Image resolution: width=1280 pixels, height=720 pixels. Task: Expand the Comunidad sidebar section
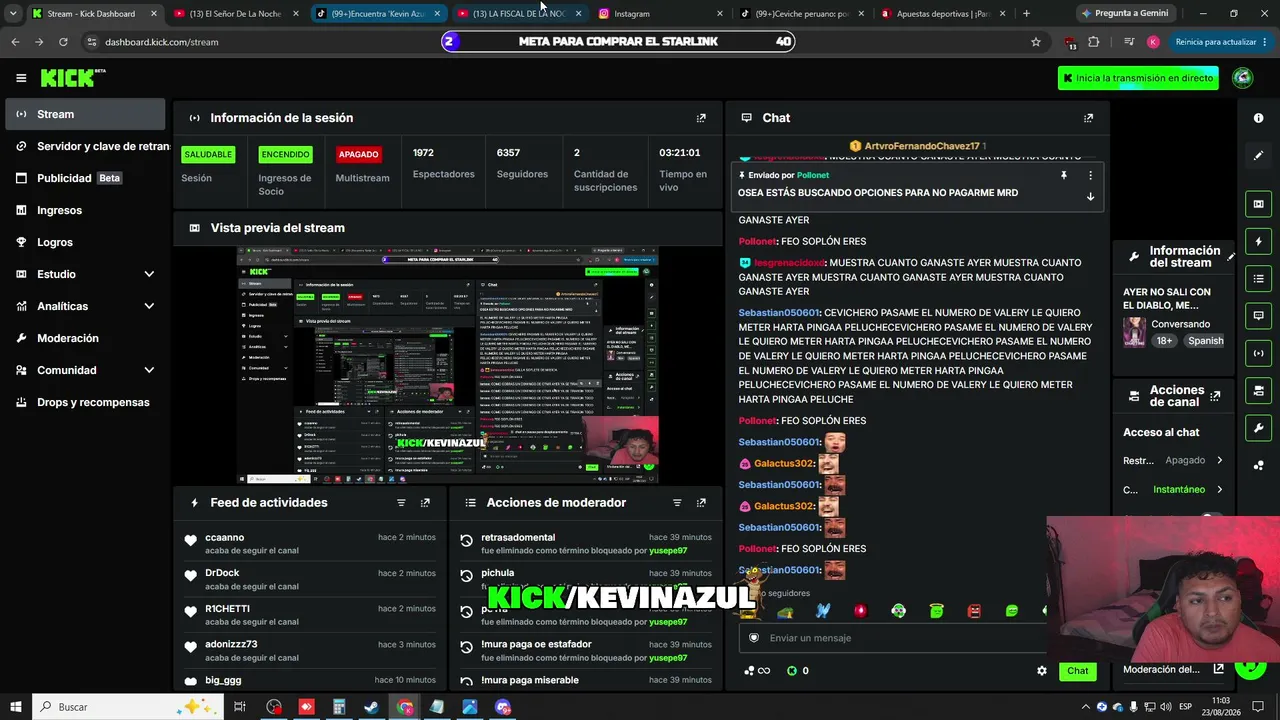(149, 370)
